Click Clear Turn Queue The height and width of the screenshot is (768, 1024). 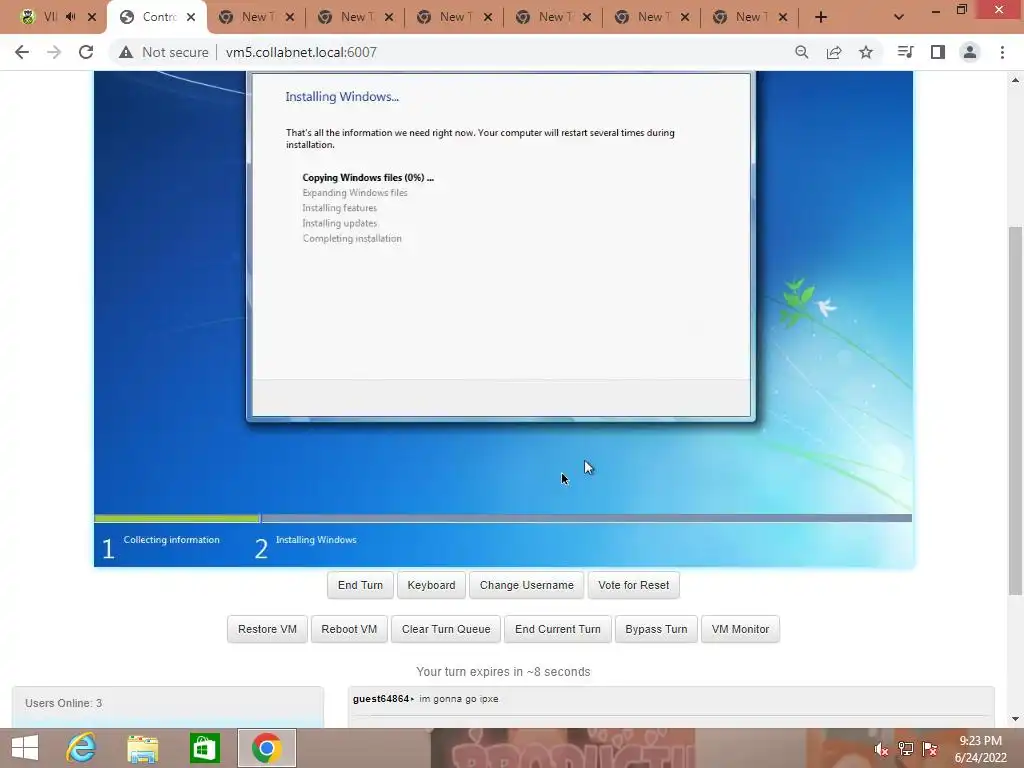(446, 629)
